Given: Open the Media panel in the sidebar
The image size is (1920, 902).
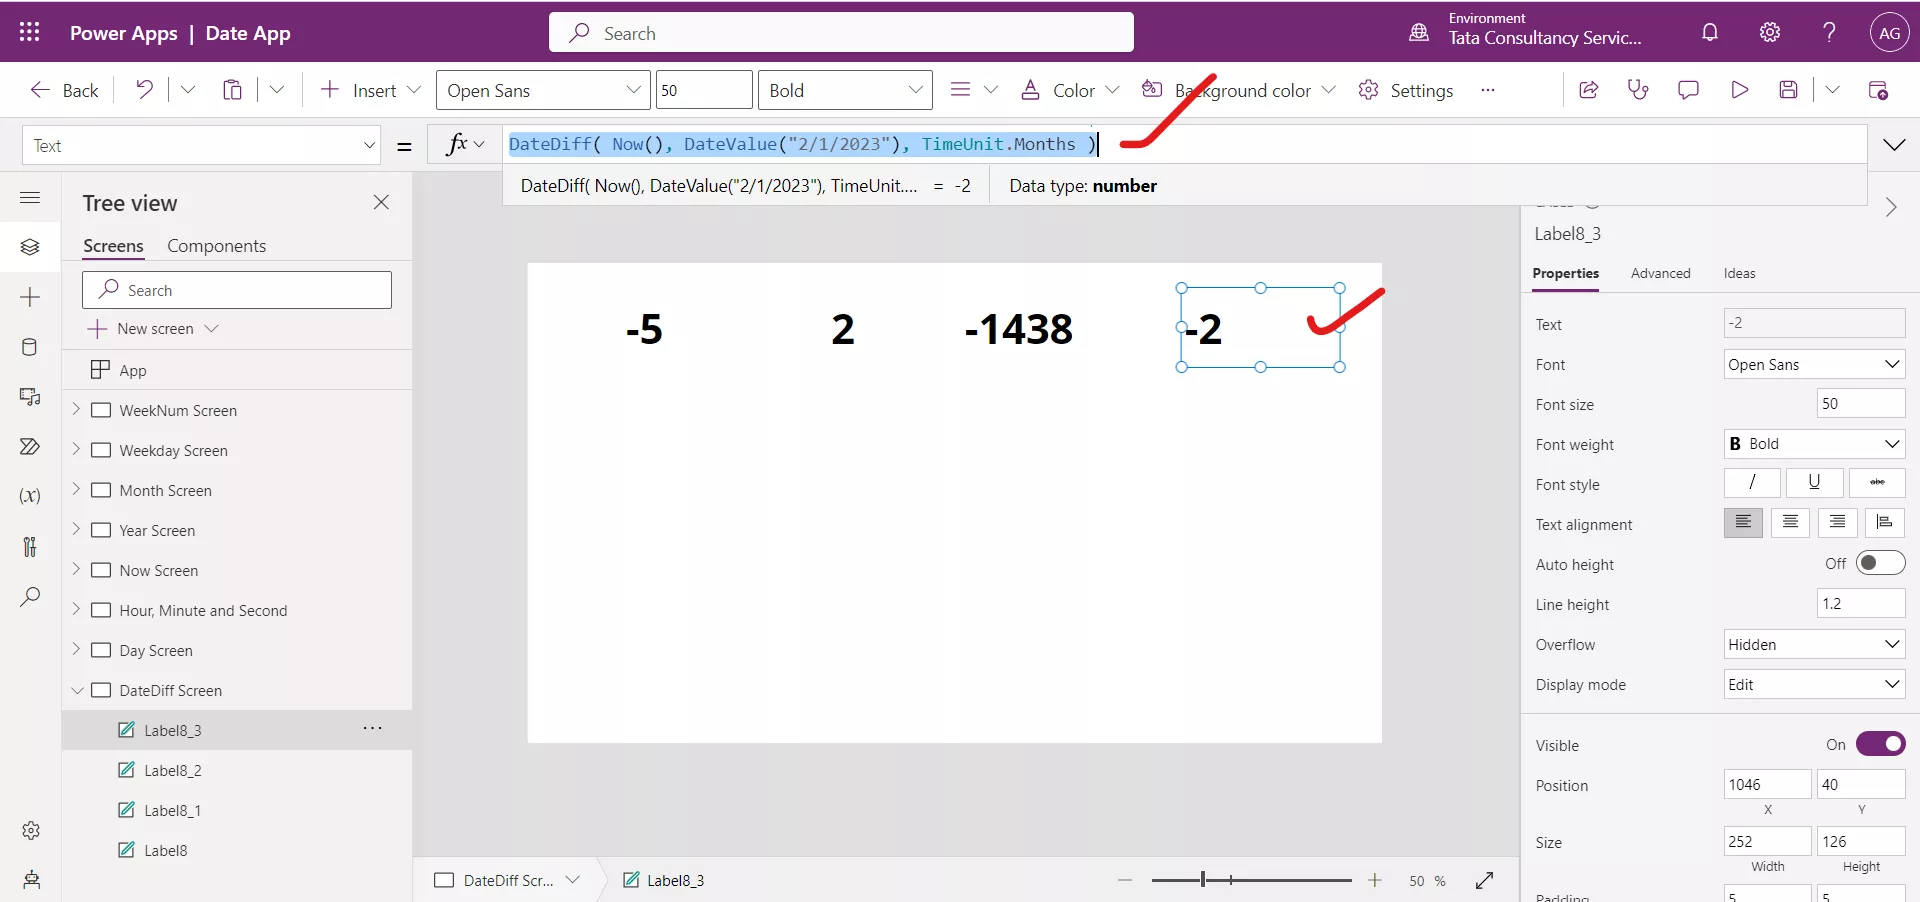Looking at the screenshot, I should [30, 398].
